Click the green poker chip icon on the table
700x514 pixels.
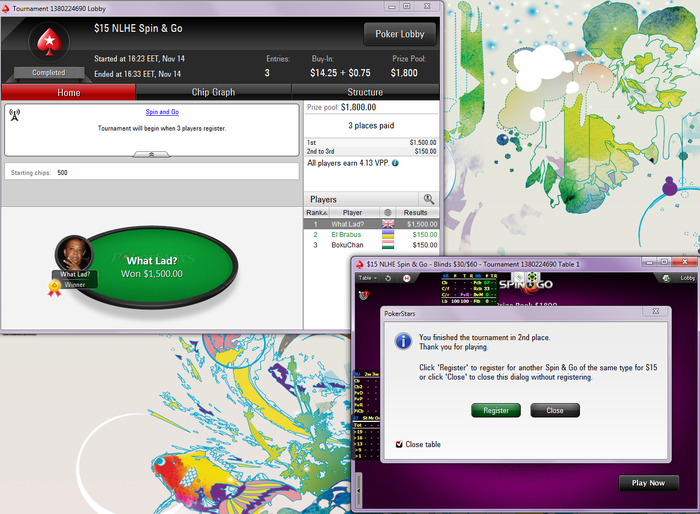(533, 277)
